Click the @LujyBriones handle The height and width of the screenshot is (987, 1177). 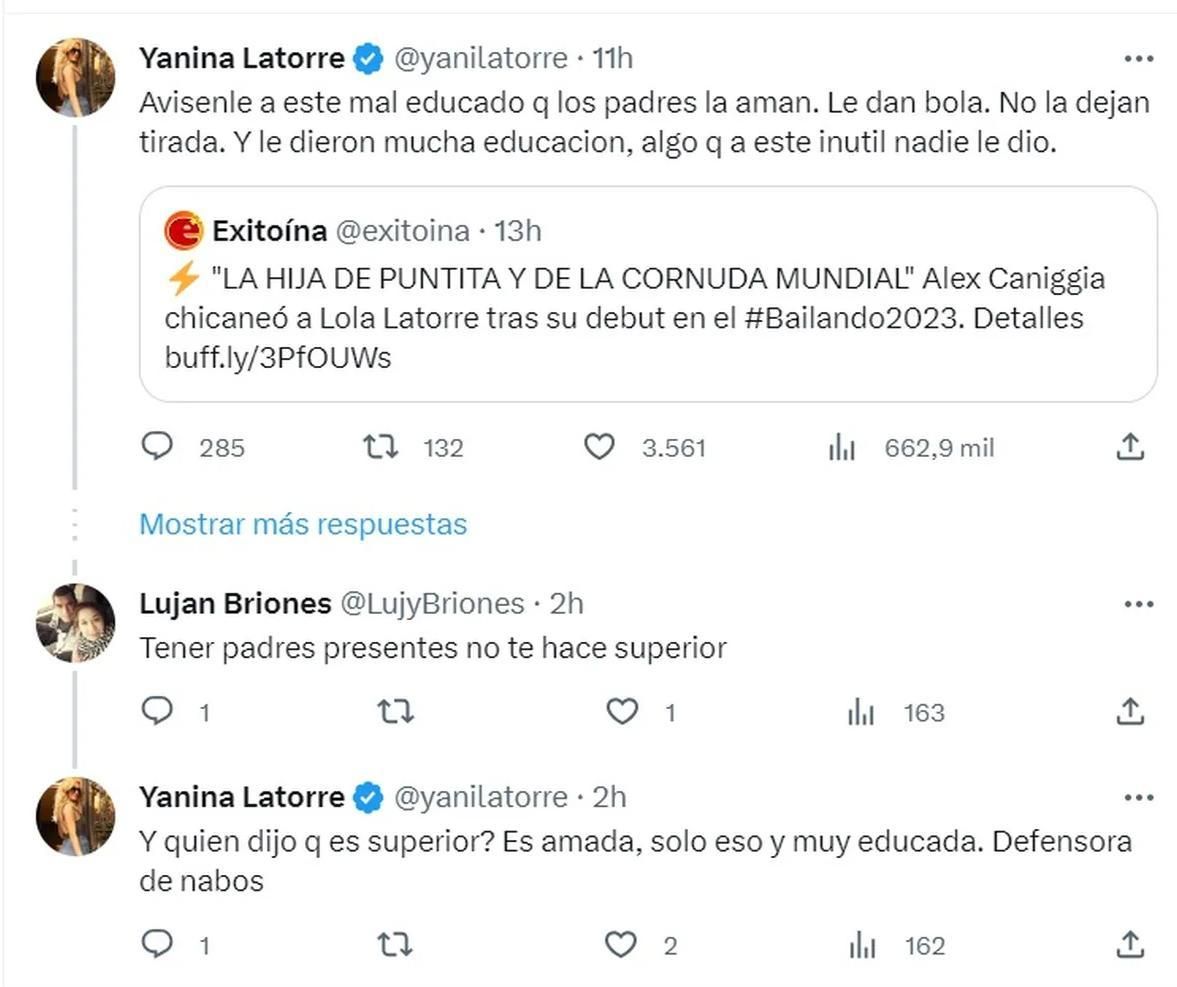coord(432,604)
